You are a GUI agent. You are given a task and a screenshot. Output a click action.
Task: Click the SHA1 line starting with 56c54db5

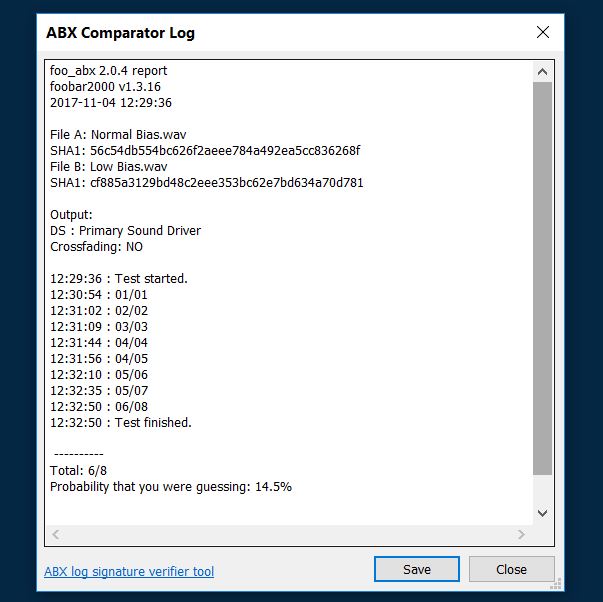tap(205, 151)
